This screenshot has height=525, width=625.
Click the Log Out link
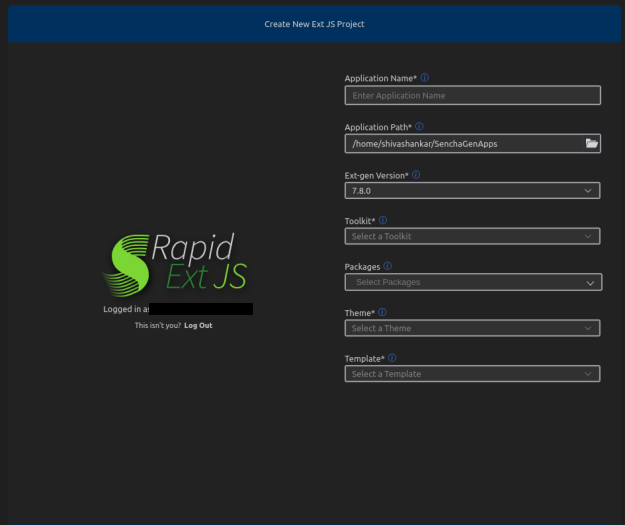pos(198,325)
